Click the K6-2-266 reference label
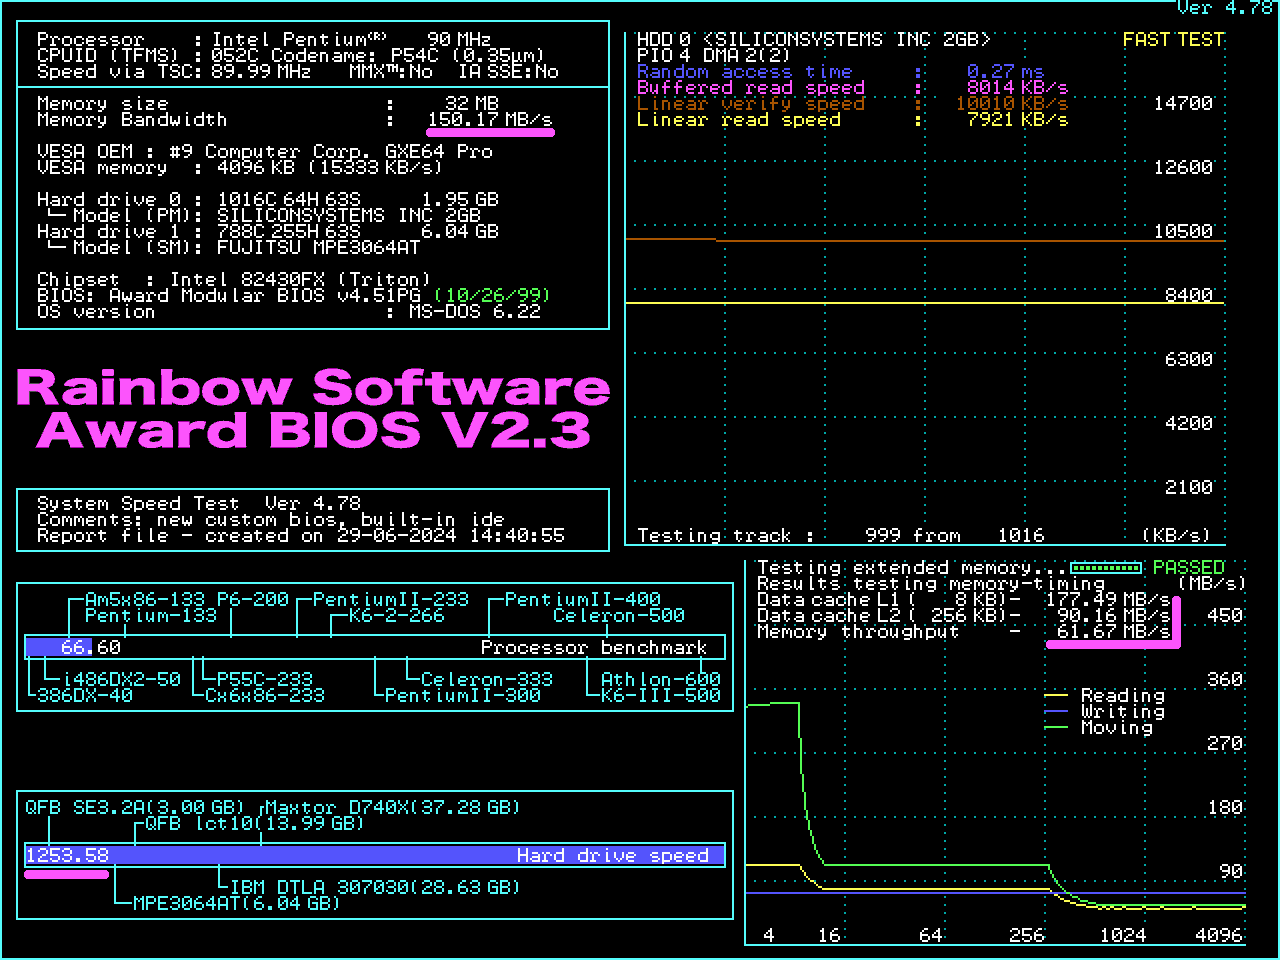The image size is (1280, 960). click(397, 615)
